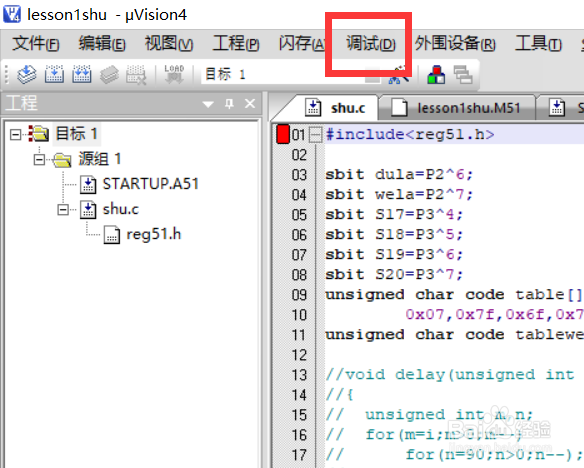Pin the 工程 project panel
Viewport: 584px width, 468px height.
[229, 104]
